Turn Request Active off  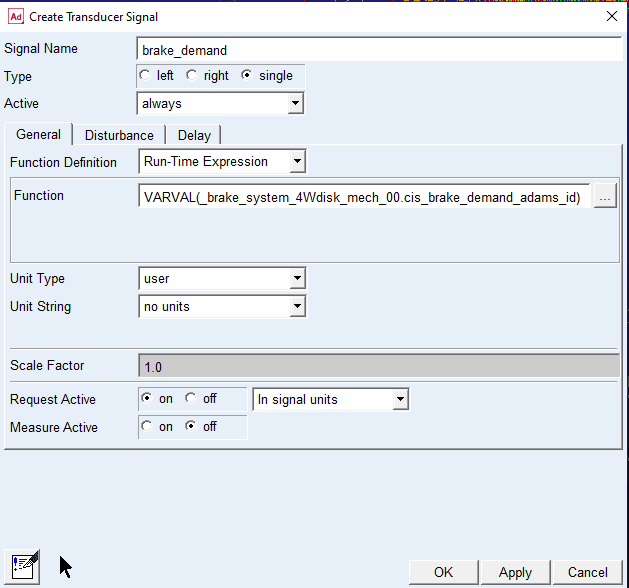191,398
